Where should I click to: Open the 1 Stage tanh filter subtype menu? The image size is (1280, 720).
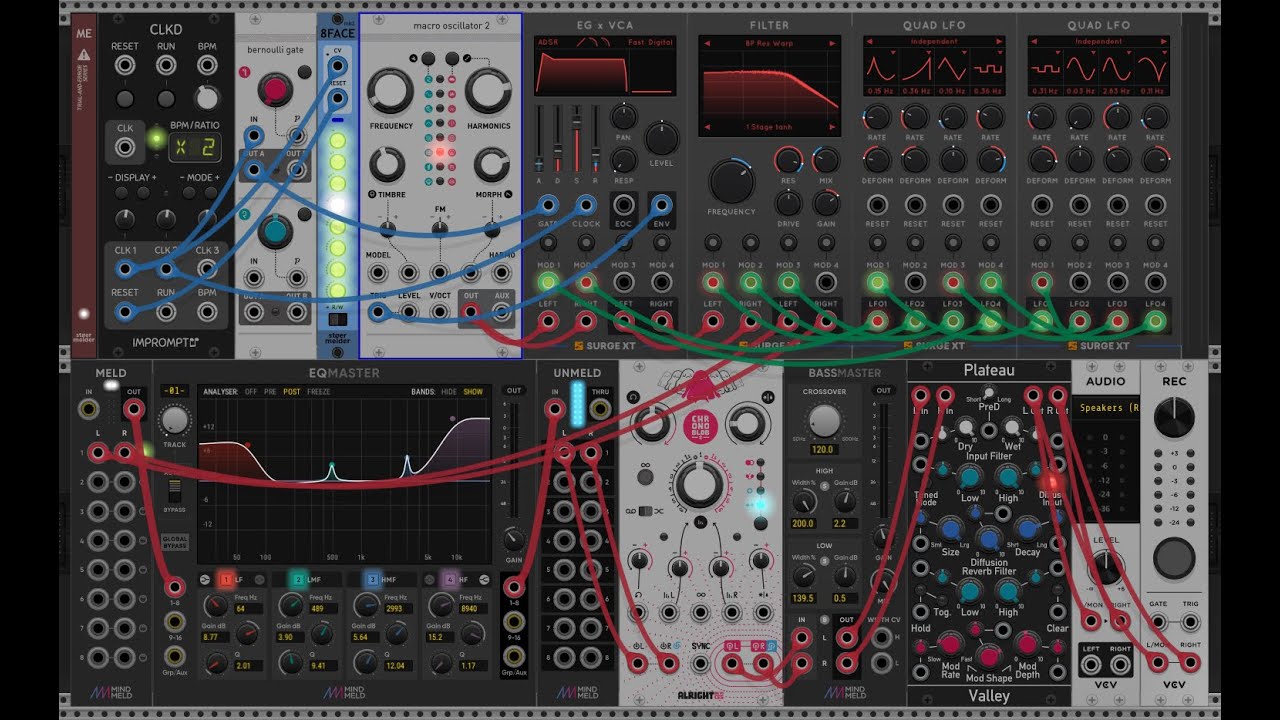(769, 128)
